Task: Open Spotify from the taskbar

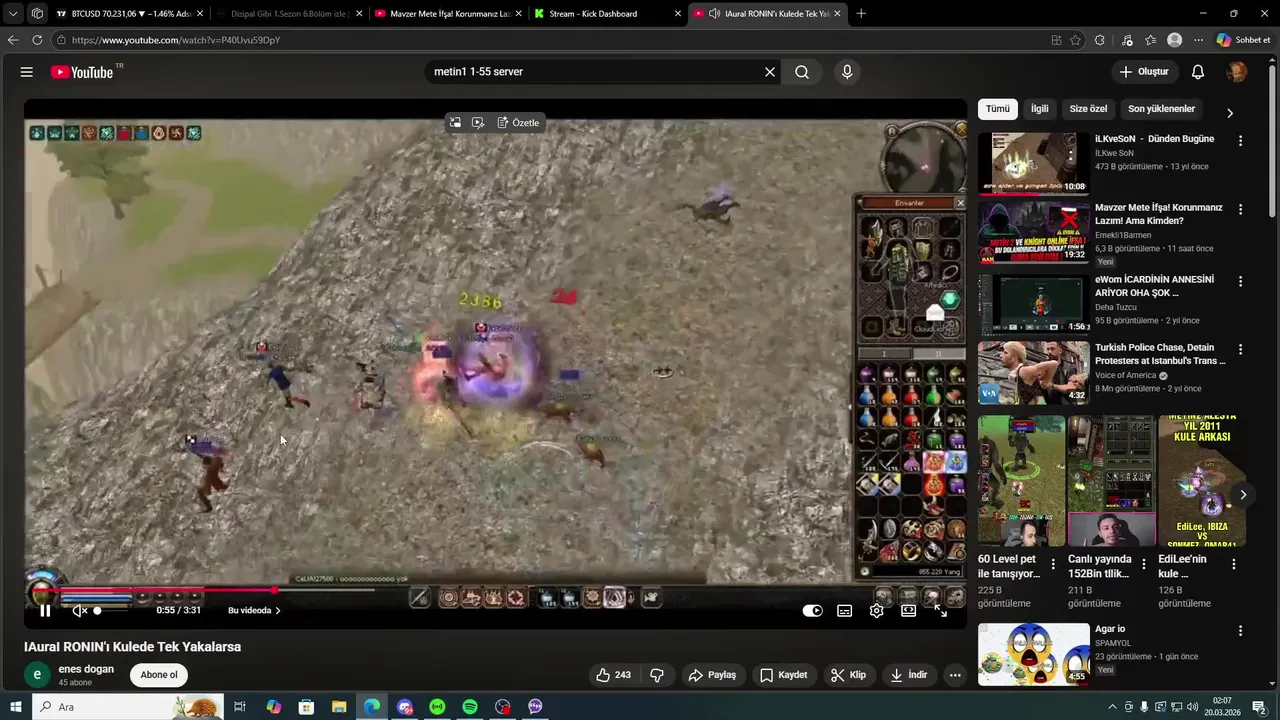Action: point(470,707)
